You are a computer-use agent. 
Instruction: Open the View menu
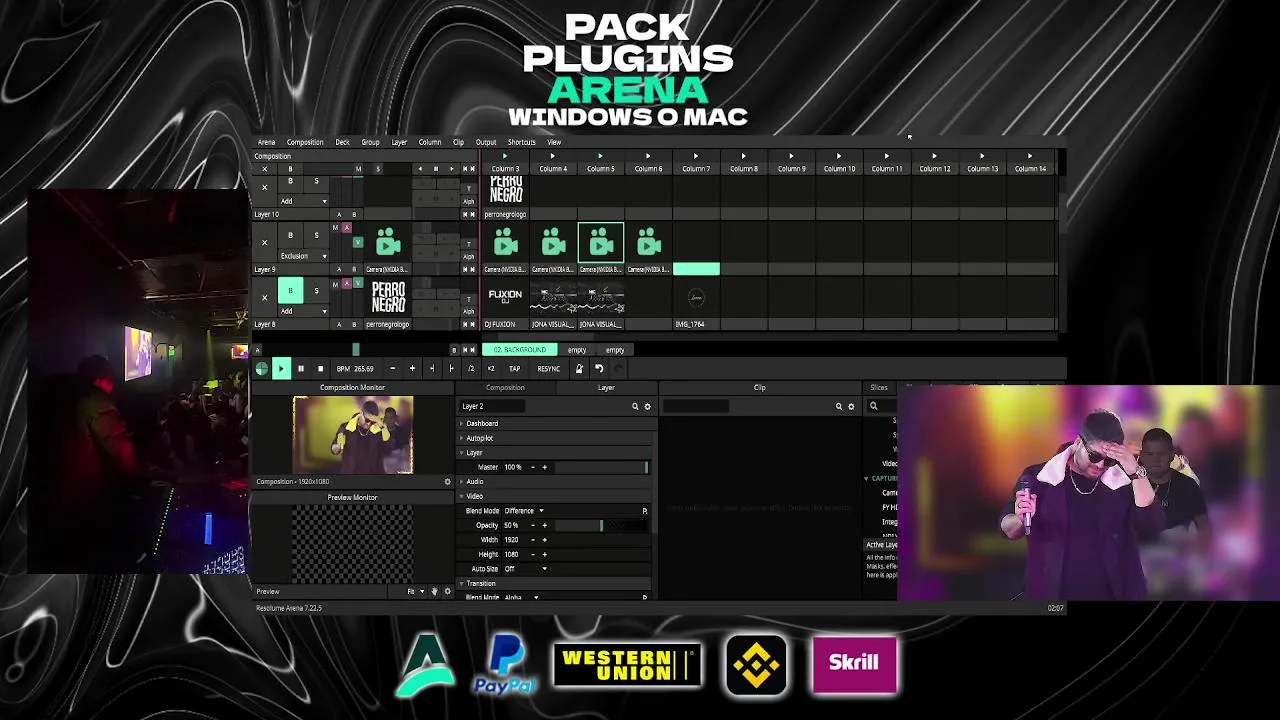pos(554,142)
